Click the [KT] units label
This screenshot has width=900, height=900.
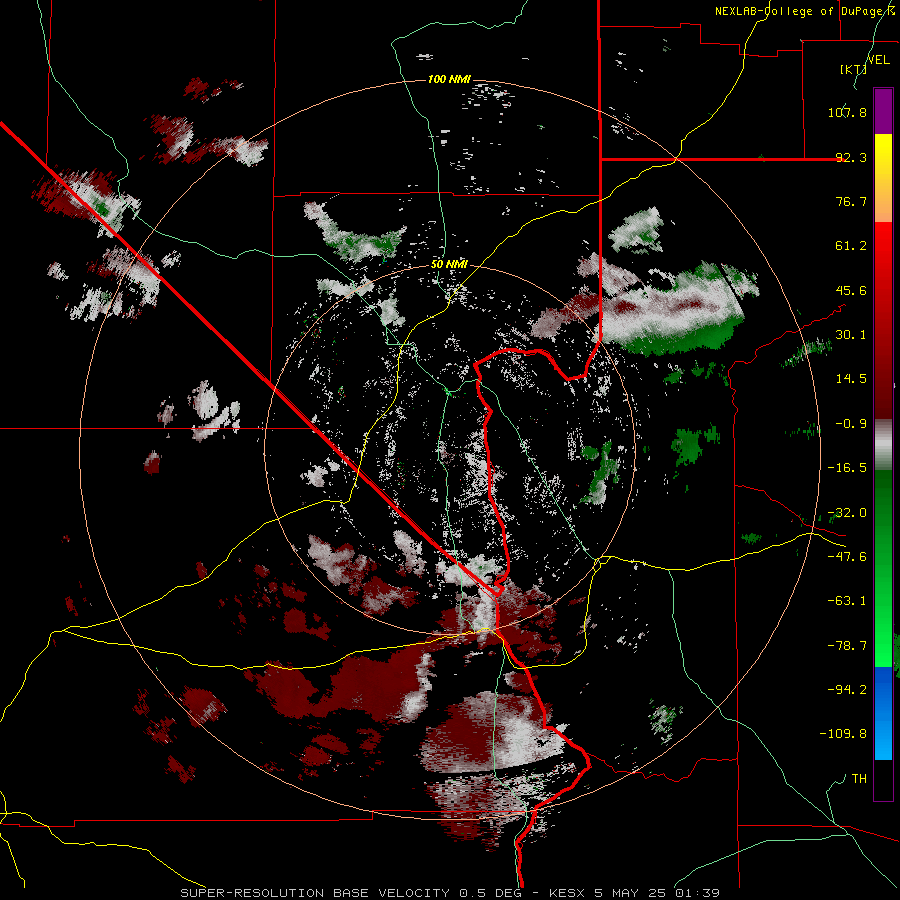click(853, 69)
